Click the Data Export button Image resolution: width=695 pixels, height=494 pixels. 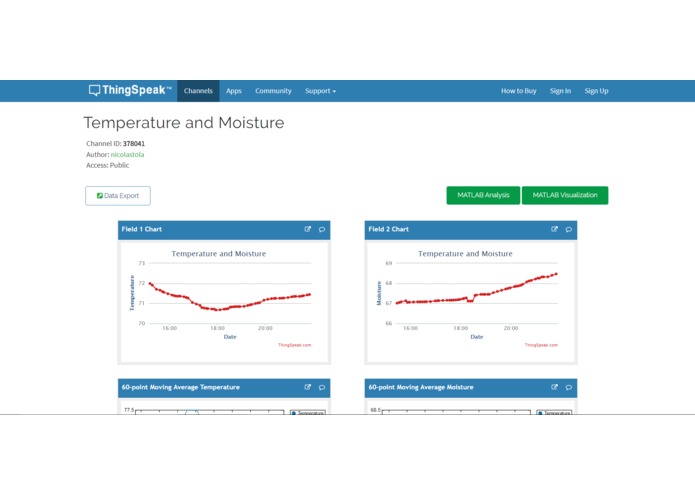tap(118, 196)
